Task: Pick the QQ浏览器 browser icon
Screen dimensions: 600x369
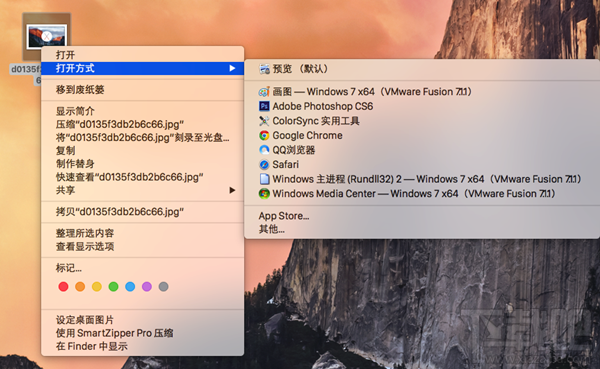Action: point(264,150)
